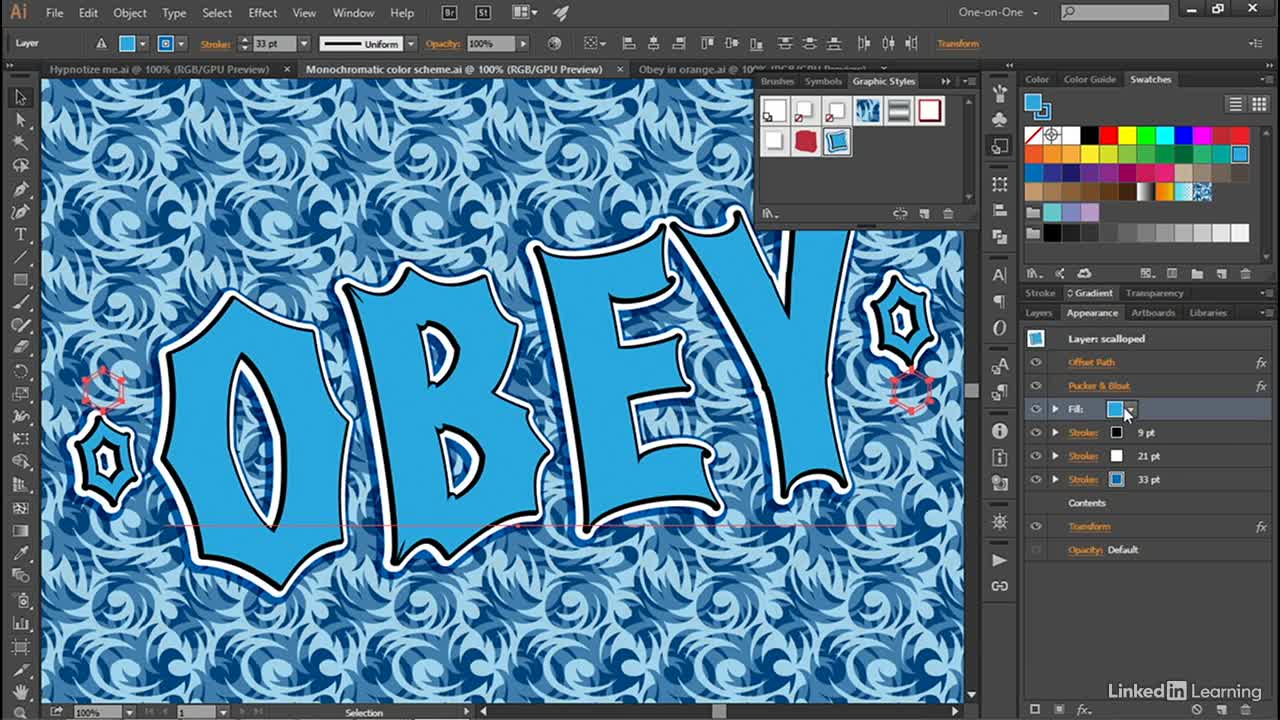Open the Object menu
This screenshot has width=1280, height=720.
130,13
